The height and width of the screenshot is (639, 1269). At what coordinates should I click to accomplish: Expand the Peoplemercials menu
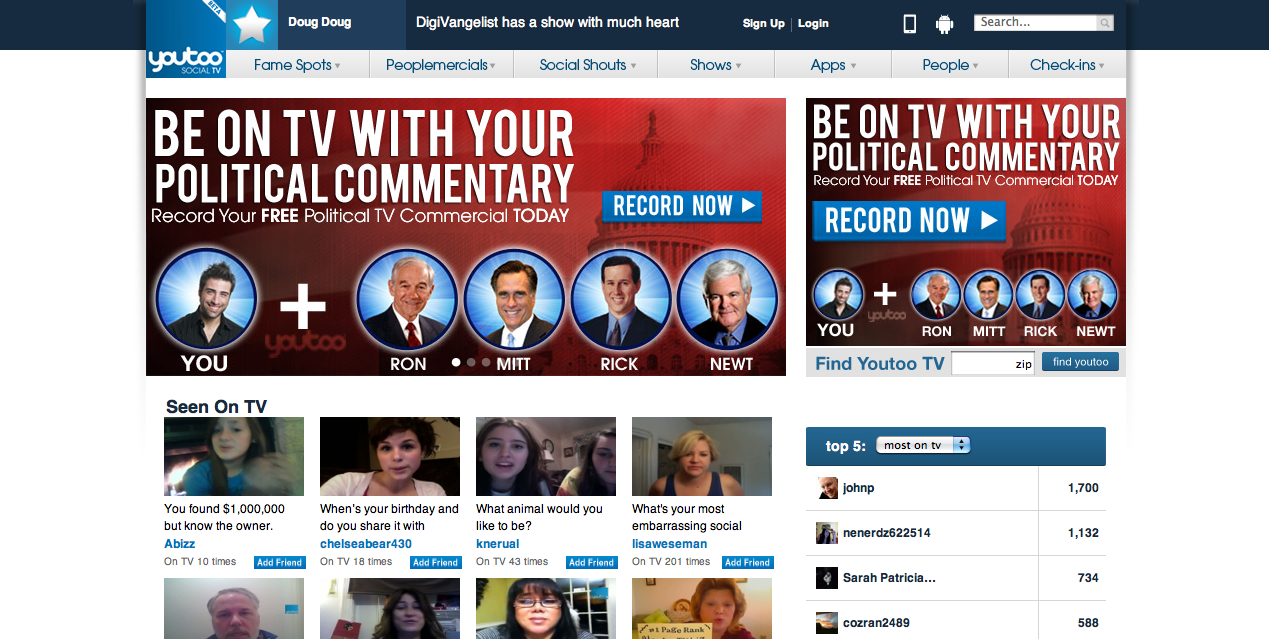[441, 65]
